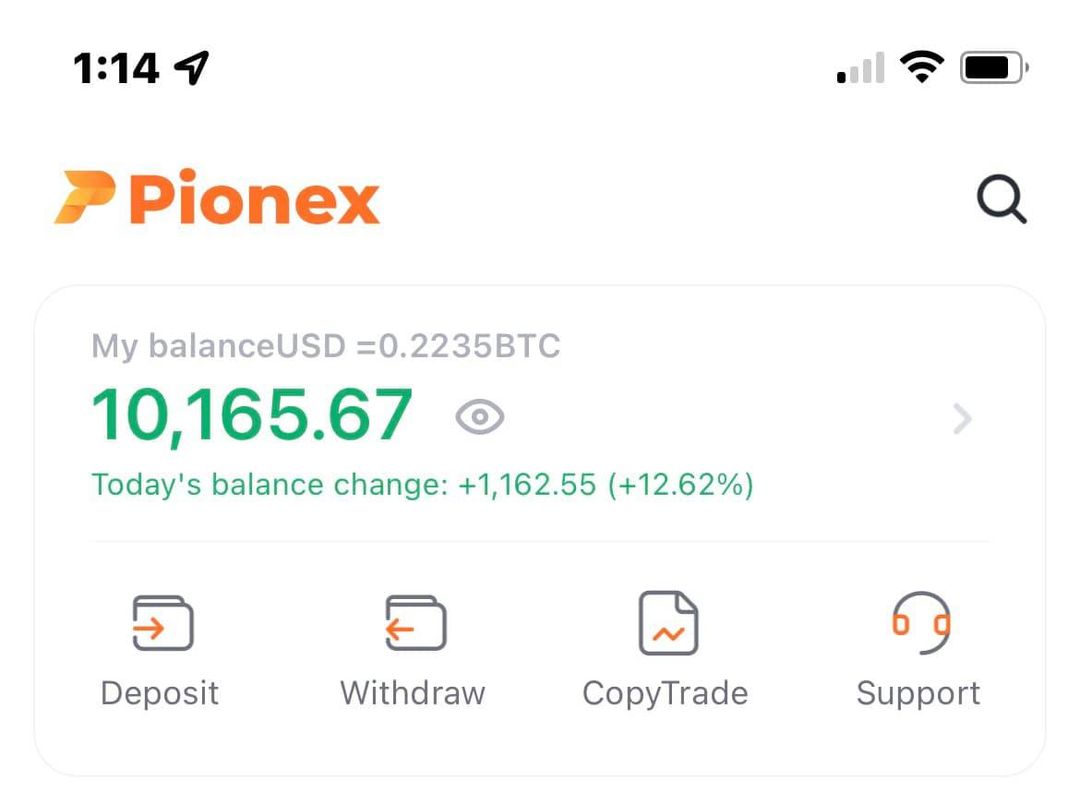Viewport: 1080px width, 804px height.
Task: Hide balance using the eye icon
Action: point(480,417)
